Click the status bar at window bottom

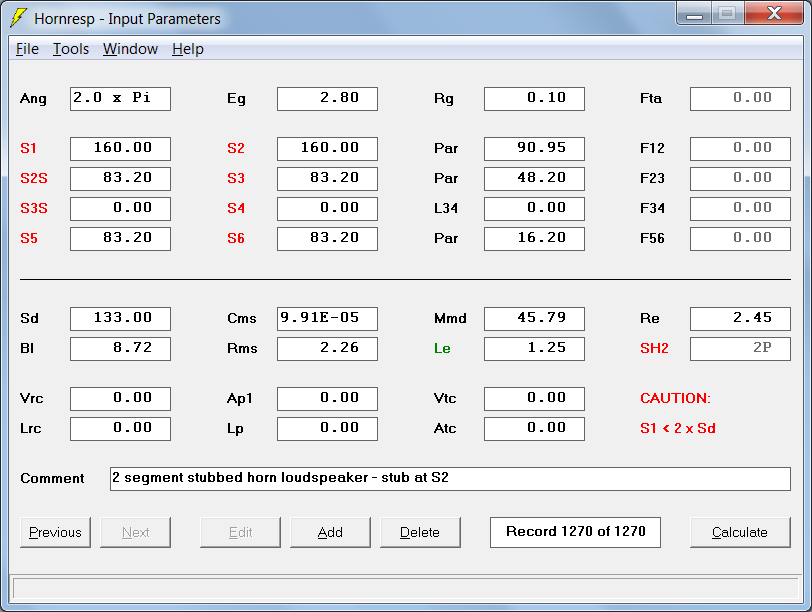(406, 589)
